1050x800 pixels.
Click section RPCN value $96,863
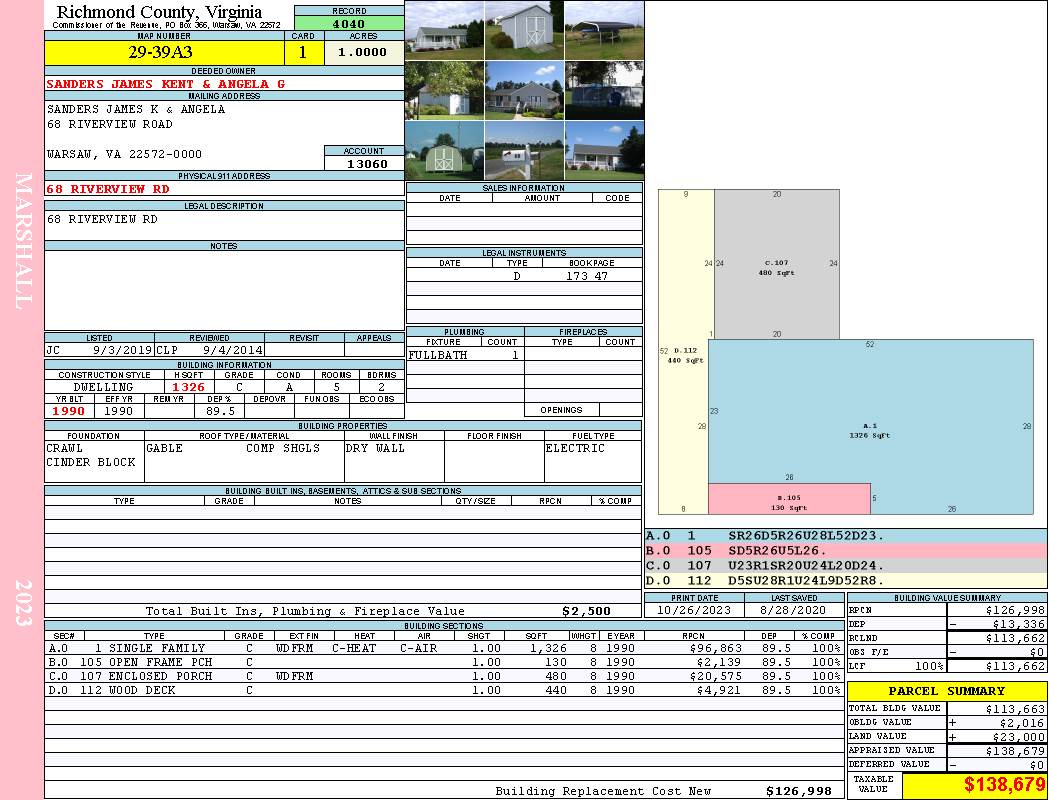715,648
